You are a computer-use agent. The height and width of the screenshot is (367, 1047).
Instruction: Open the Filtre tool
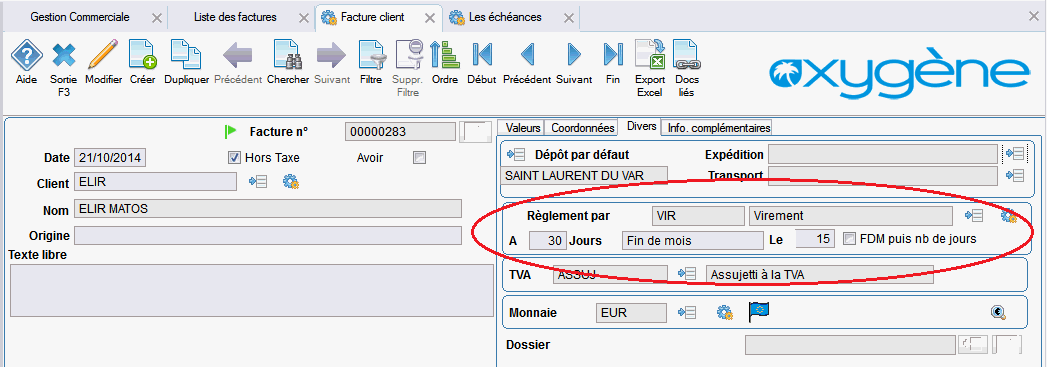tap(371, 54)
